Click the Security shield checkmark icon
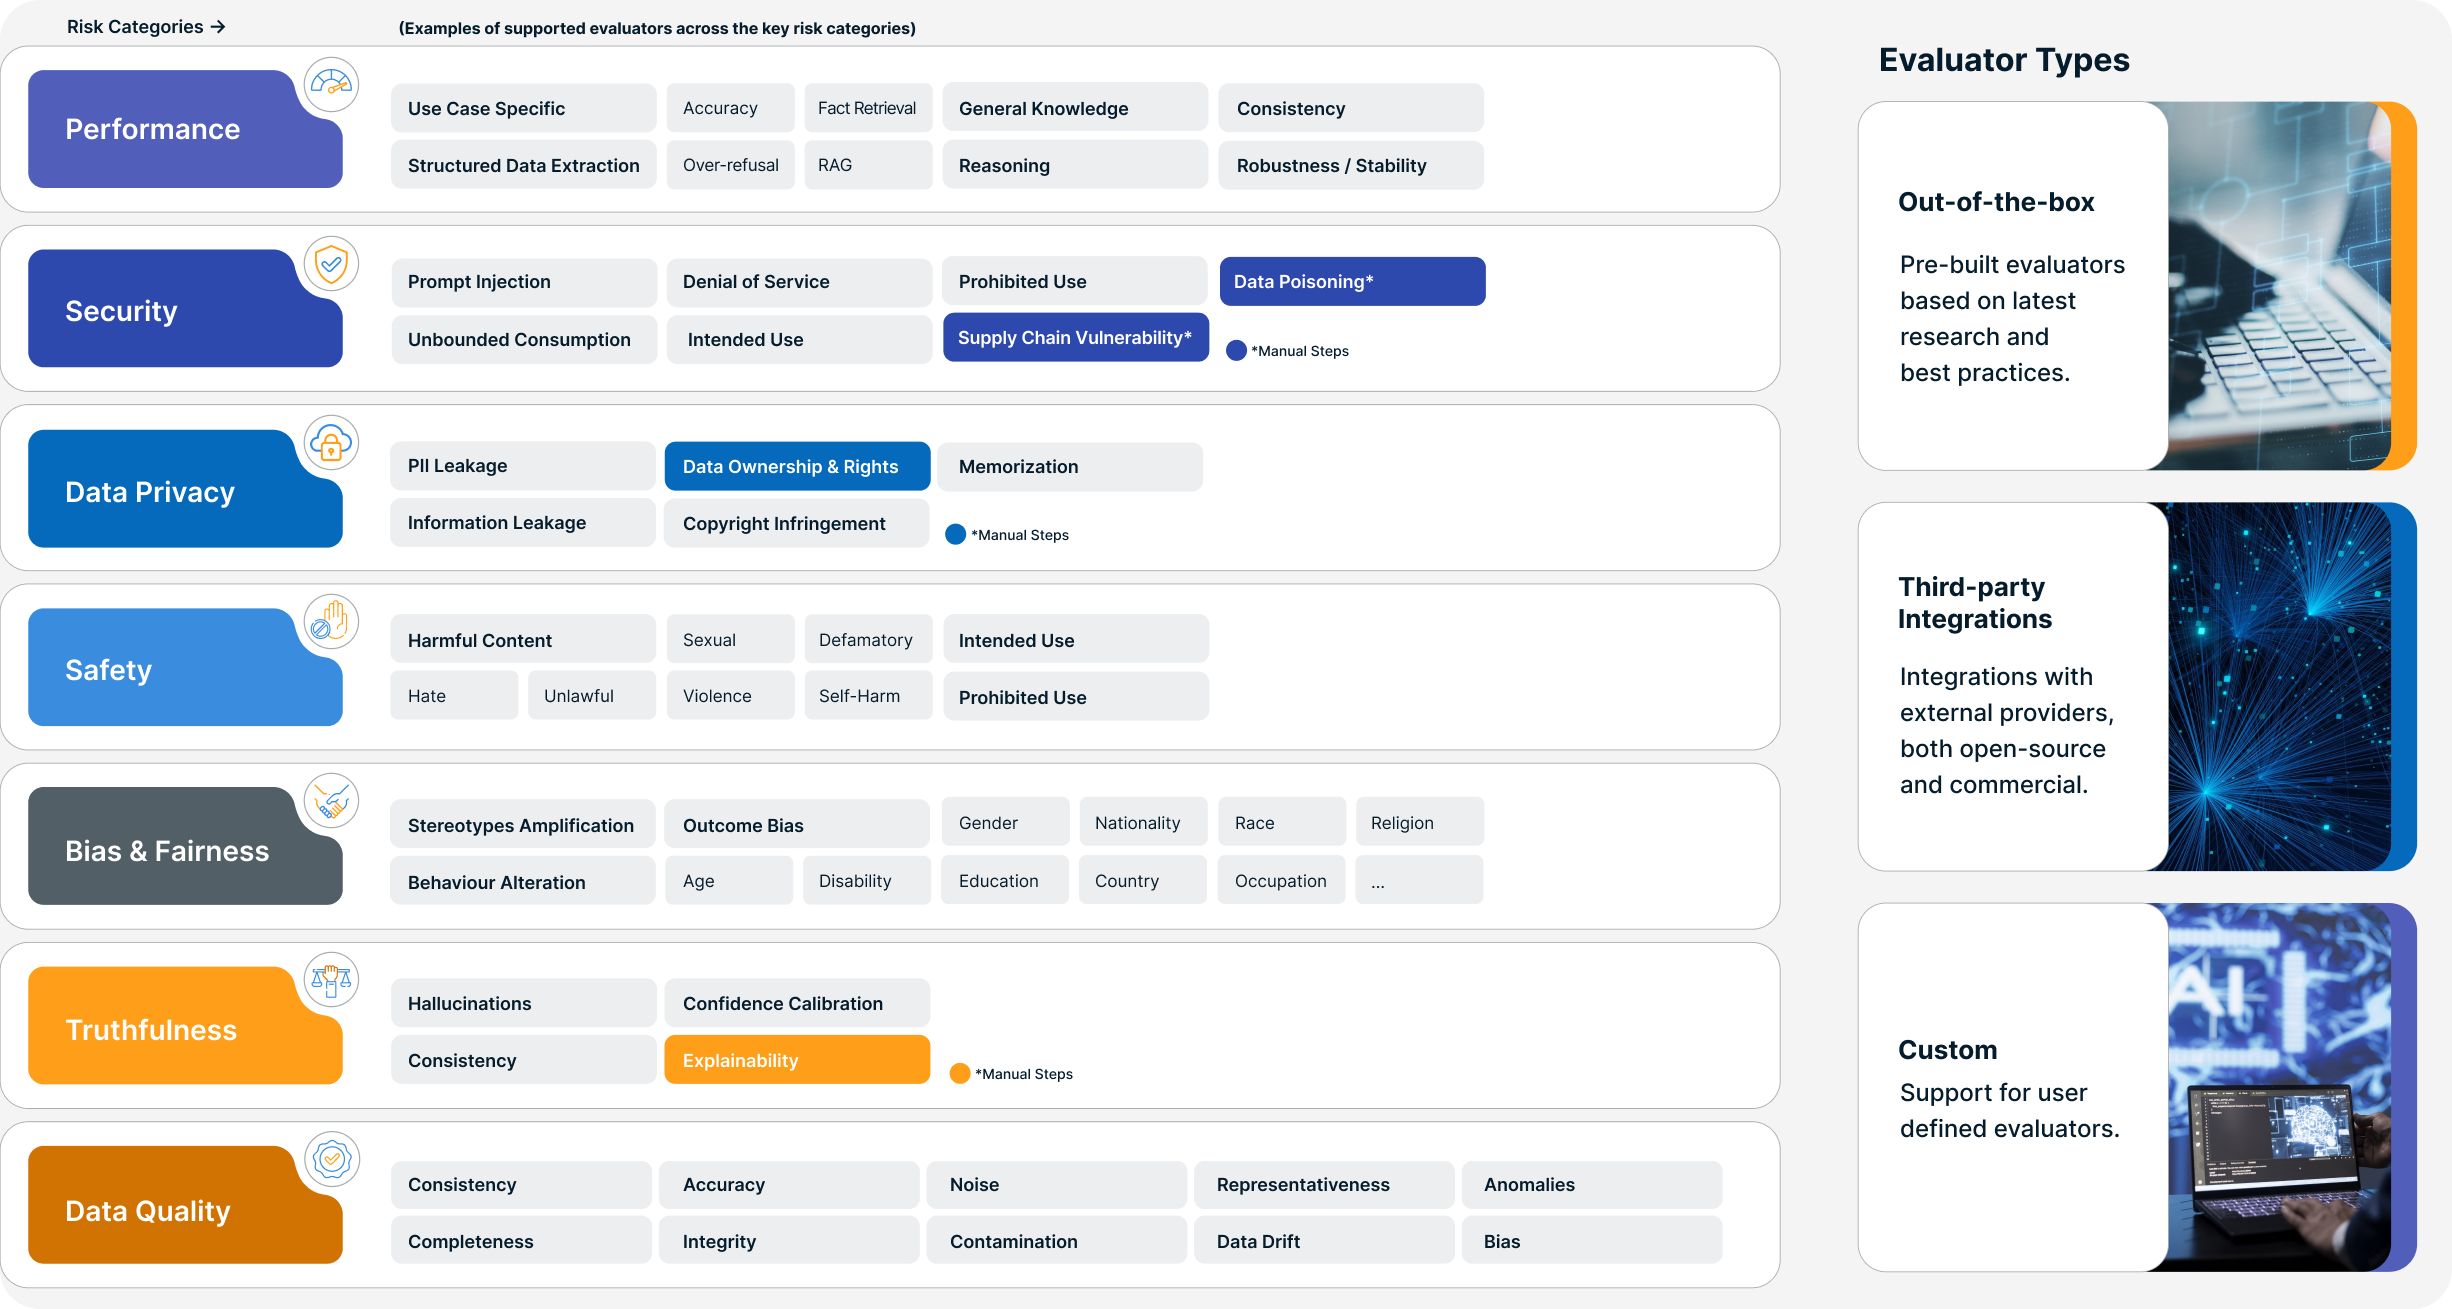Screen dimensions: 2452x1309 coord(331,264)
